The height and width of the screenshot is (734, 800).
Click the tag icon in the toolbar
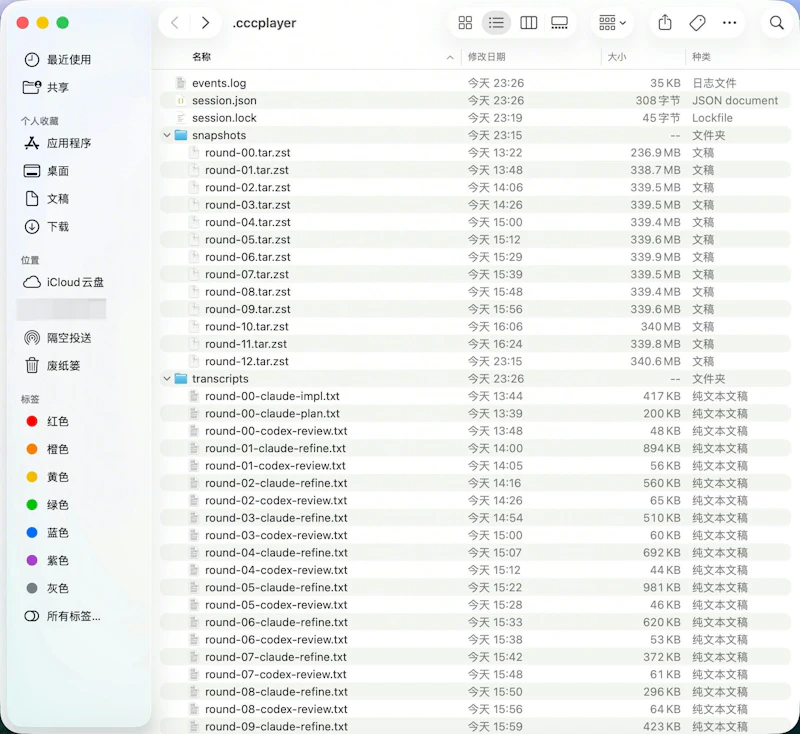[696, 22]
